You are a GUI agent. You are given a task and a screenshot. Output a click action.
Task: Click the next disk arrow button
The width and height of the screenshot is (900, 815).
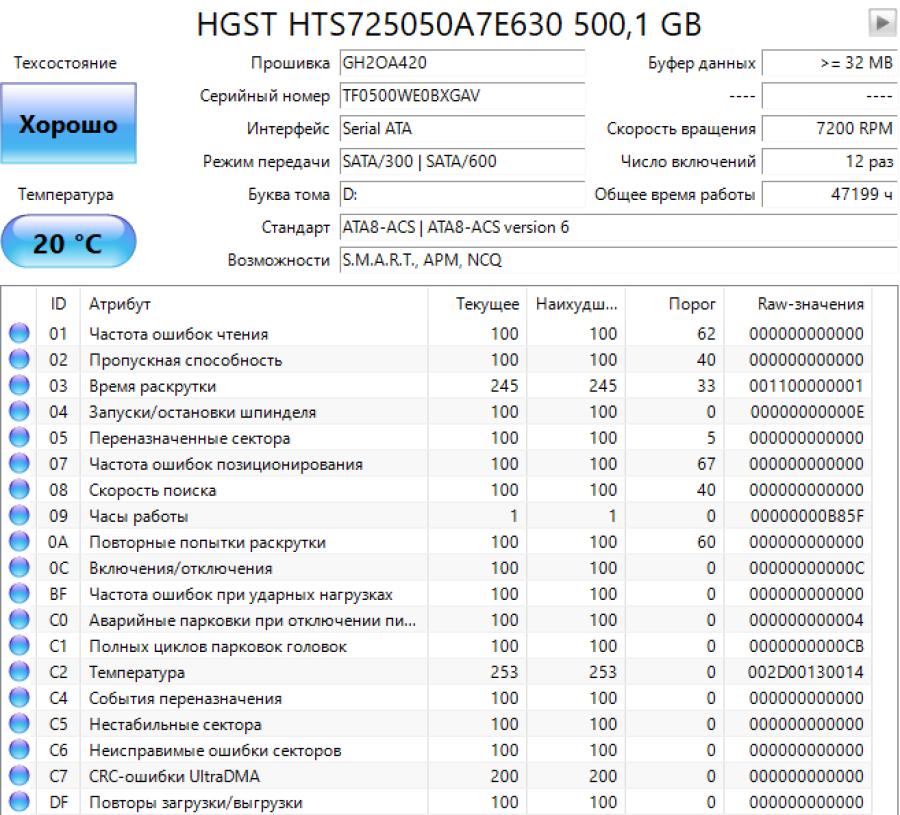(x=881, y=23)
